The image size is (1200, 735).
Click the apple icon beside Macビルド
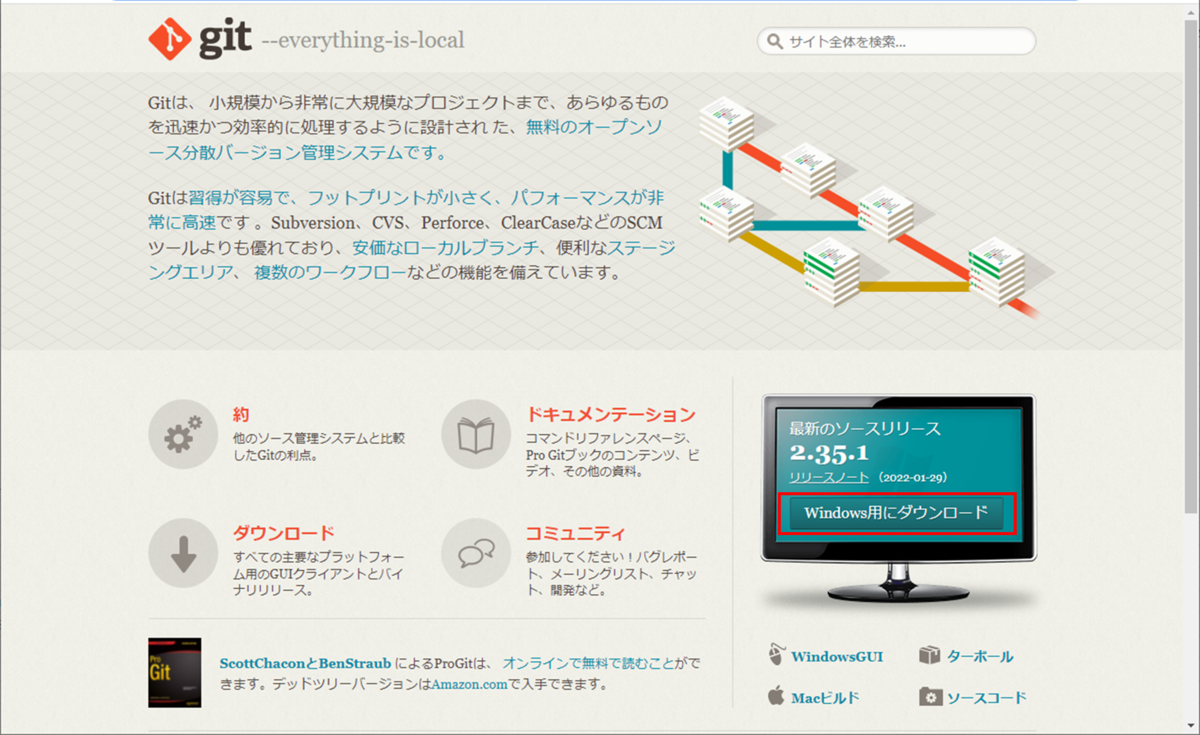pos(777,696)
